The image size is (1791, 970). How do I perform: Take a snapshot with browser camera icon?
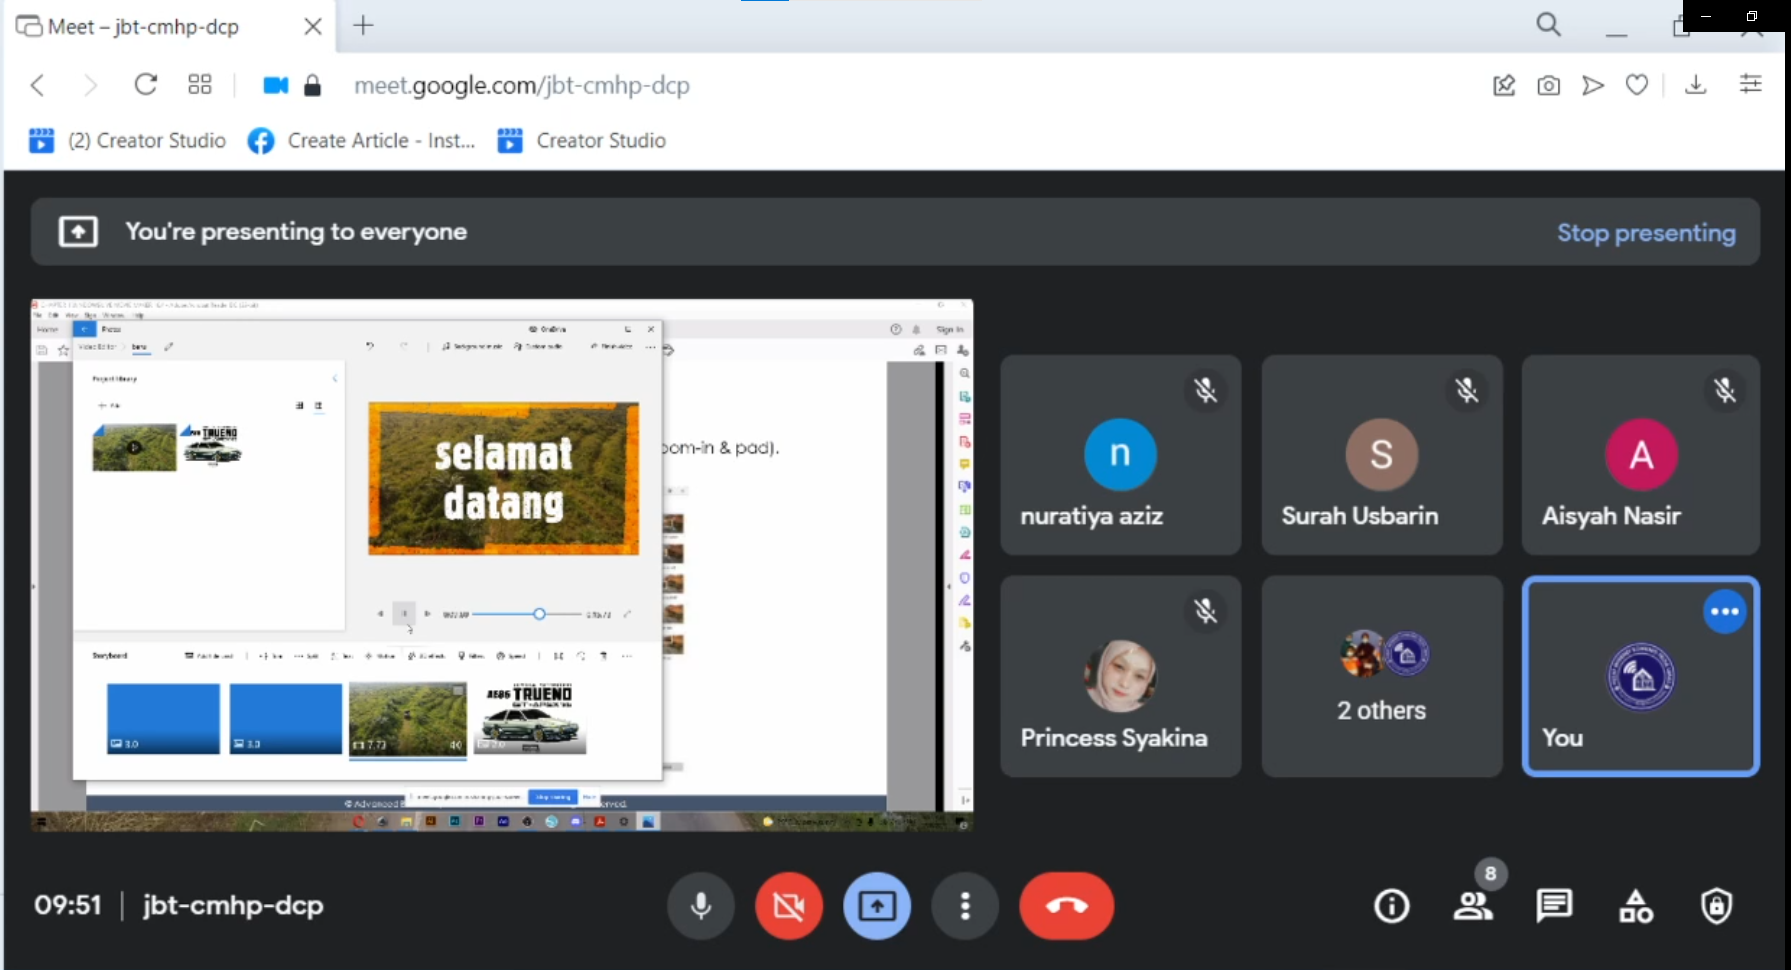tap(1548, 86)
